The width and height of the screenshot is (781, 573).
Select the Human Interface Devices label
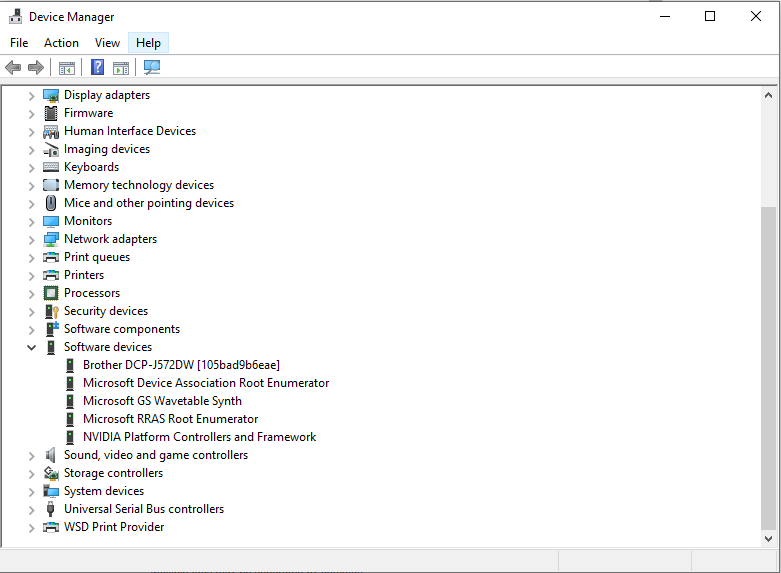tap(130, 131)
